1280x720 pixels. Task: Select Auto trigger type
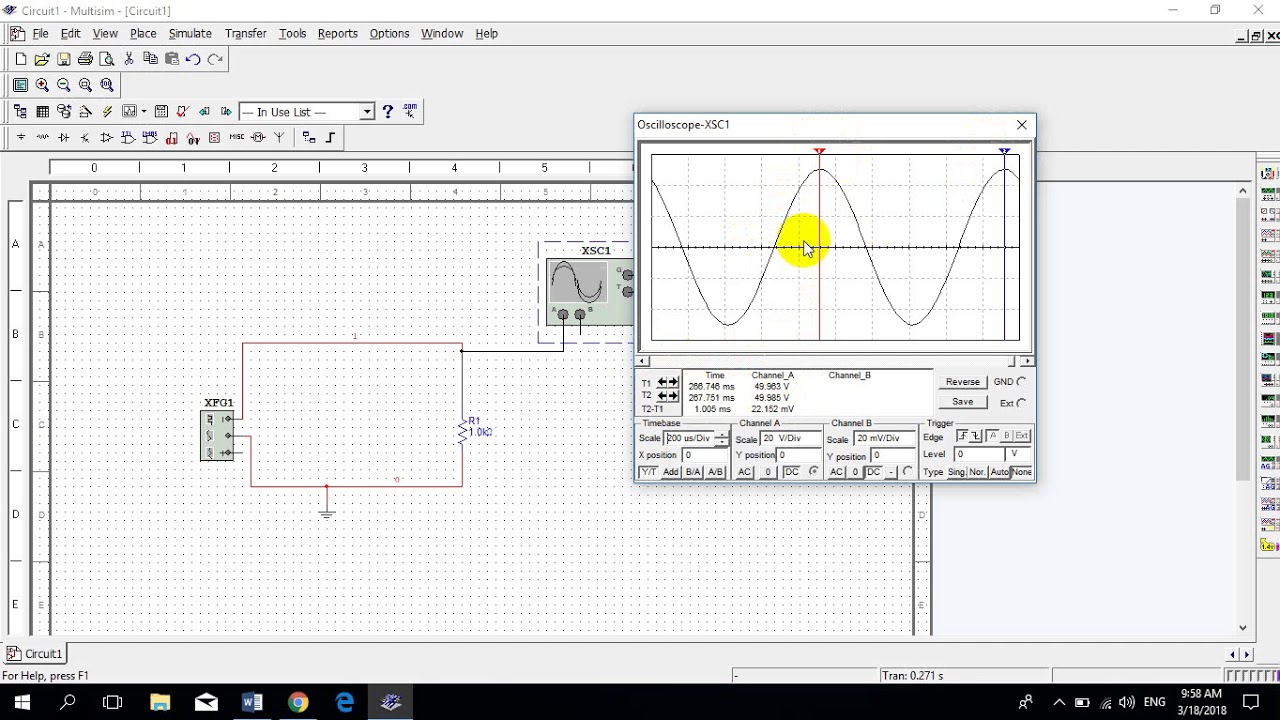[999, 472]
